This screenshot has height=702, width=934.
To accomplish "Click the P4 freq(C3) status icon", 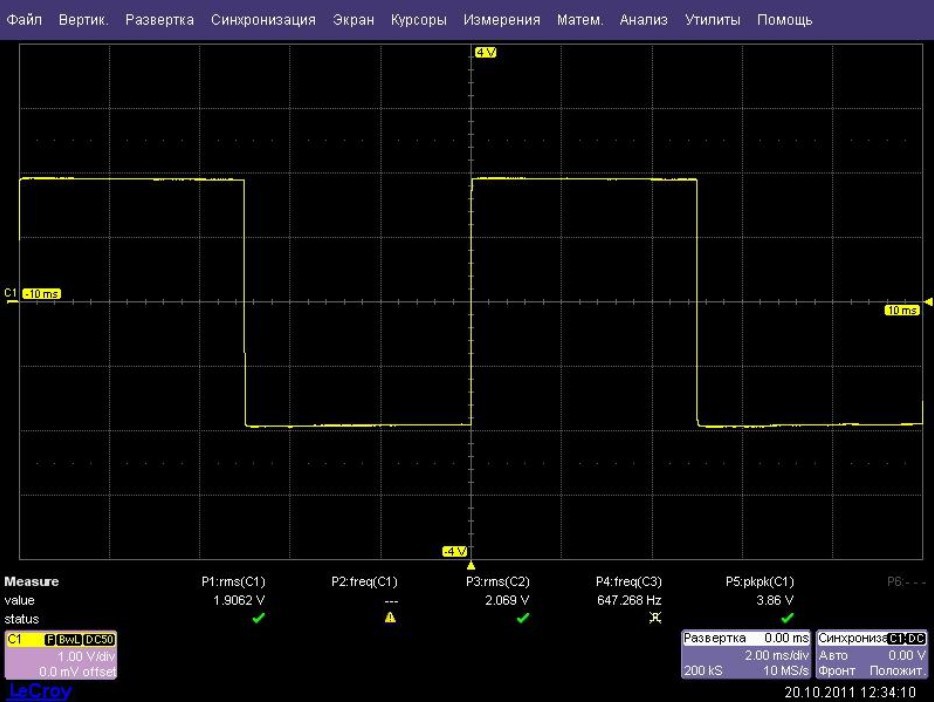I will click(655, 618).
